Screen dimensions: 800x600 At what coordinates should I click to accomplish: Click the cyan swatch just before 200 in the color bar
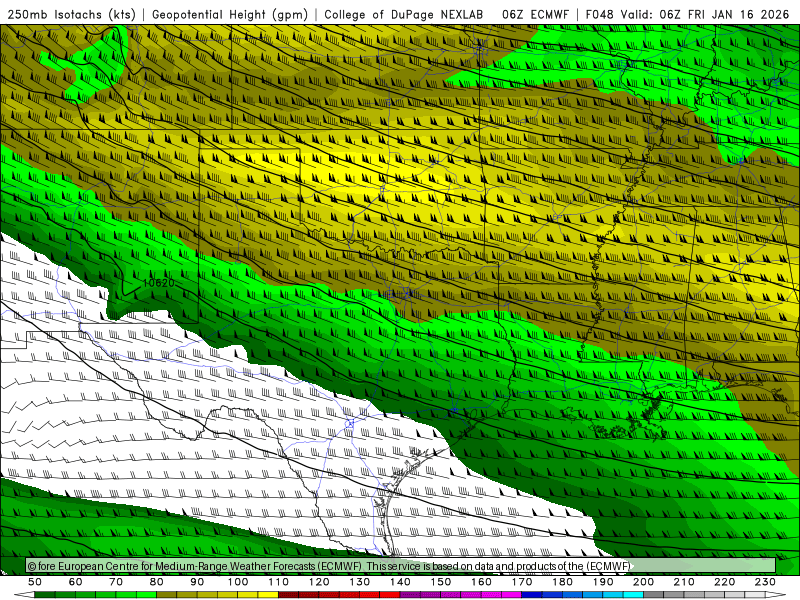pyautogui.click(x=633, y=595)
